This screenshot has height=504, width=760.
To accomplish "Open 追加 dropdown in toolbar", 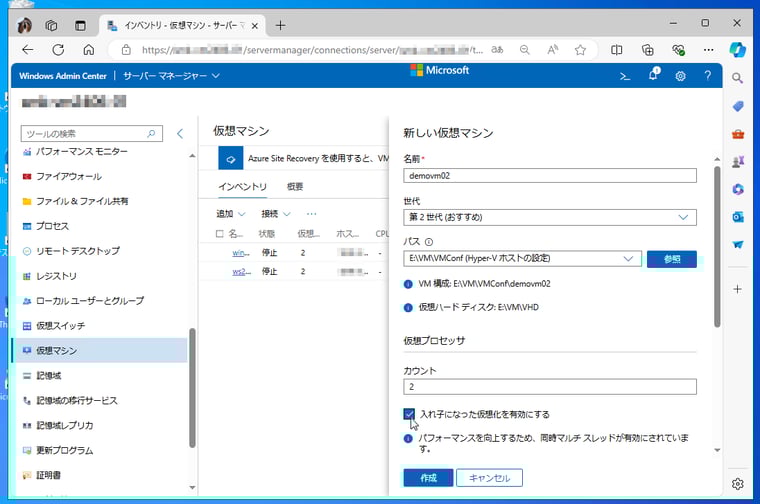I will (x=231, y=214).
